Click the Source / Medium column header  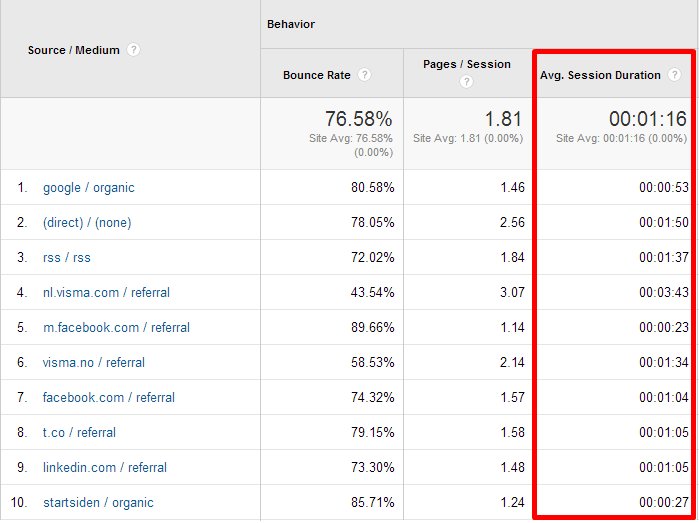pyautogui.click(x=74, y=50)
